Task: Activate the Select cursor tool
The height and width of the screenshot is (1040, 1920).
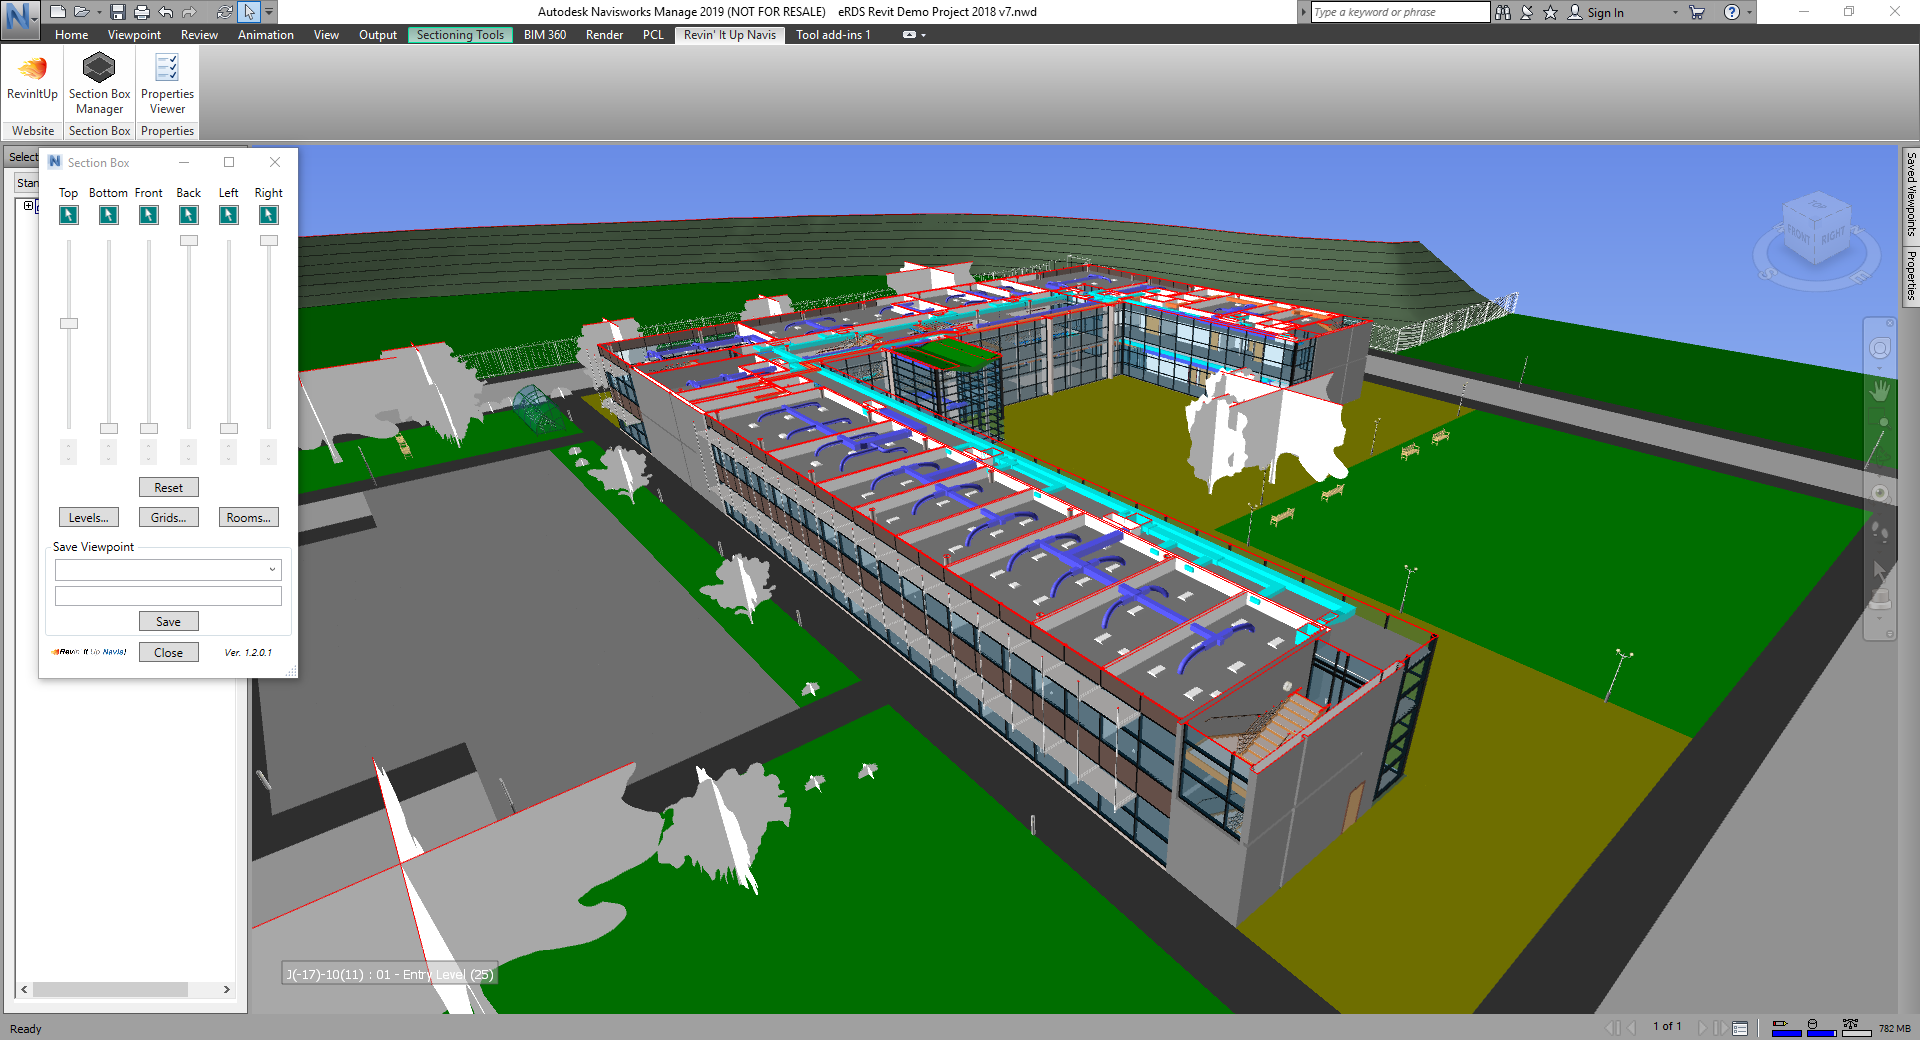Action: [248, 12]
